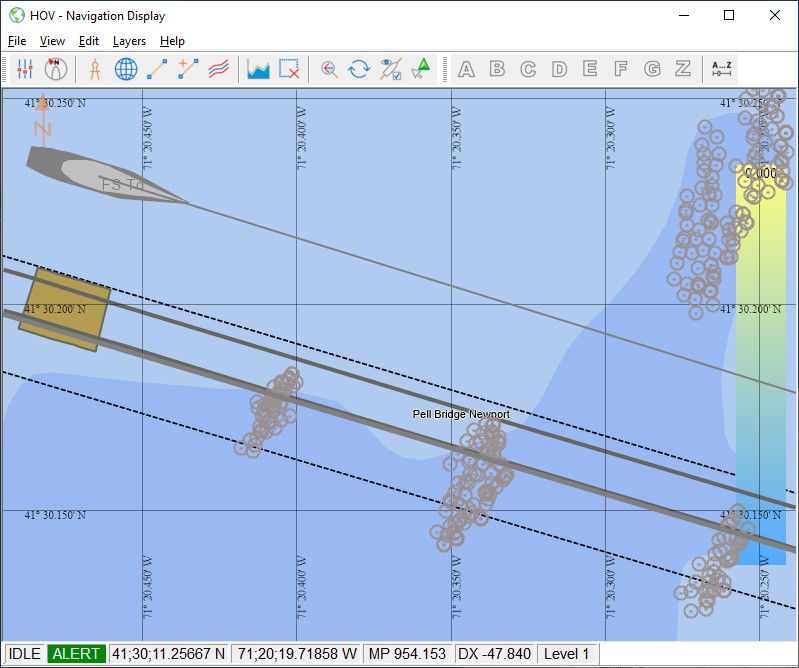Click the globe grid icon
The height and width of the screenshot is (668, 799).
click(126, 69)
